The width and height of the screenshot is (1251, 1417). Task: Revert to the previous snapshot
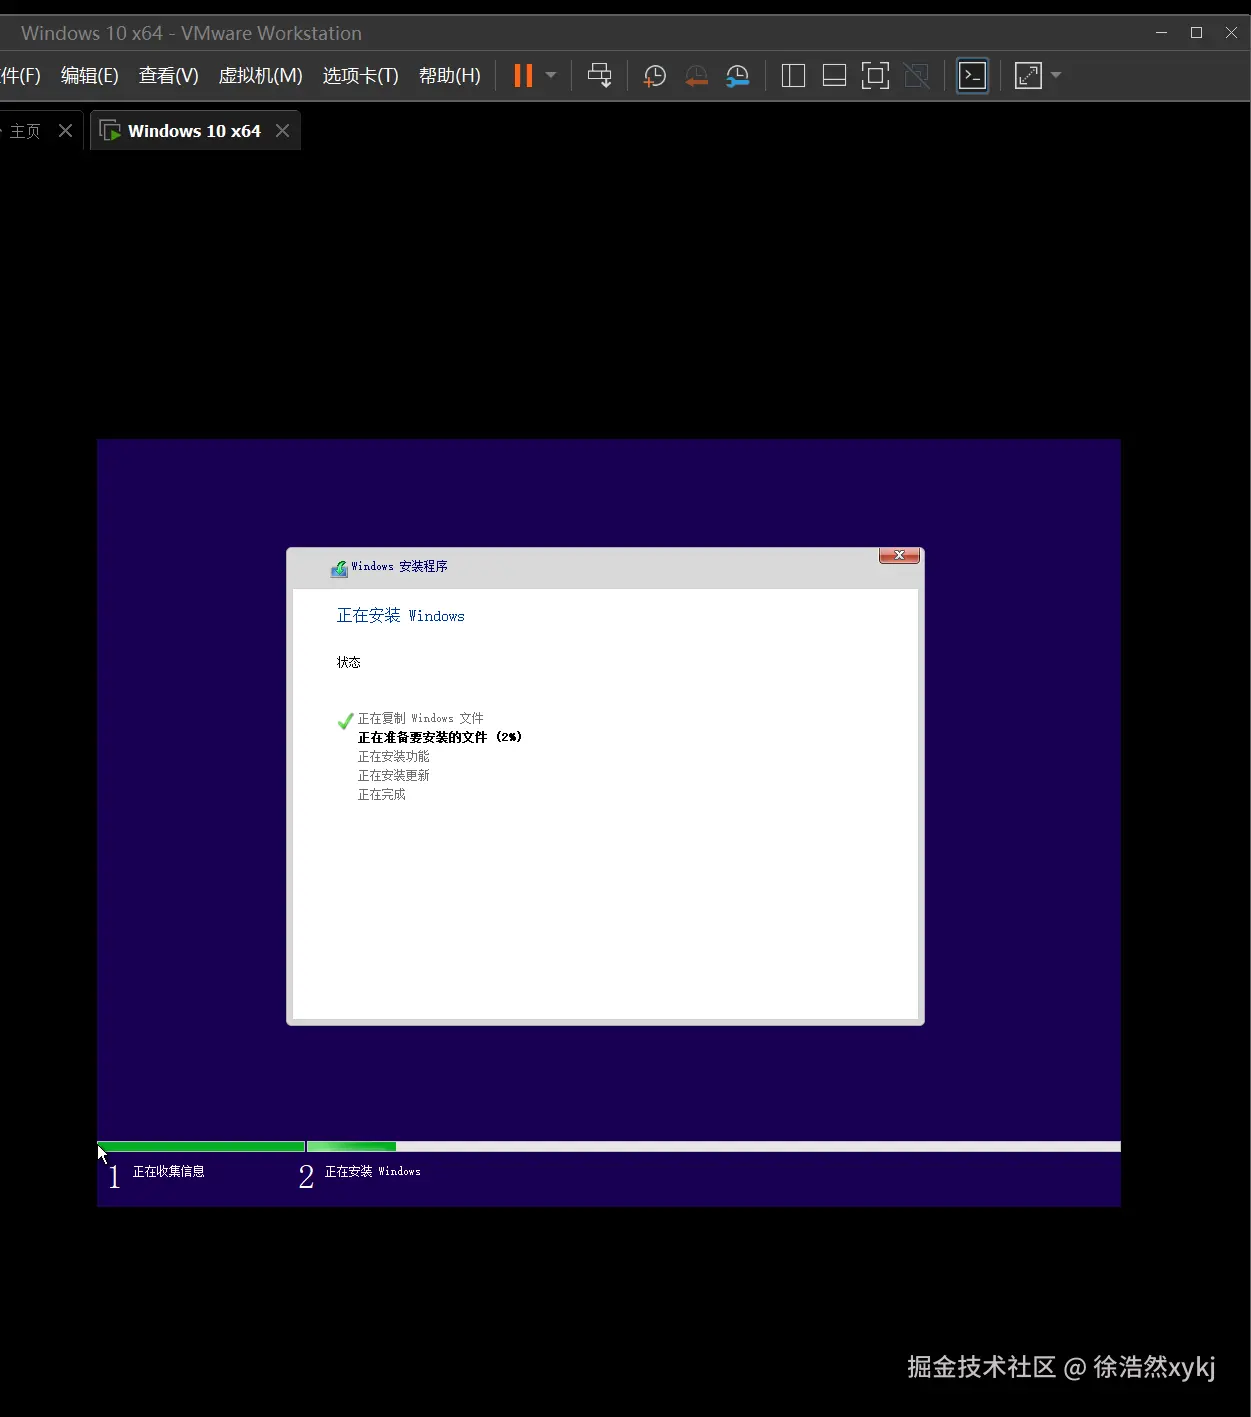696,76
